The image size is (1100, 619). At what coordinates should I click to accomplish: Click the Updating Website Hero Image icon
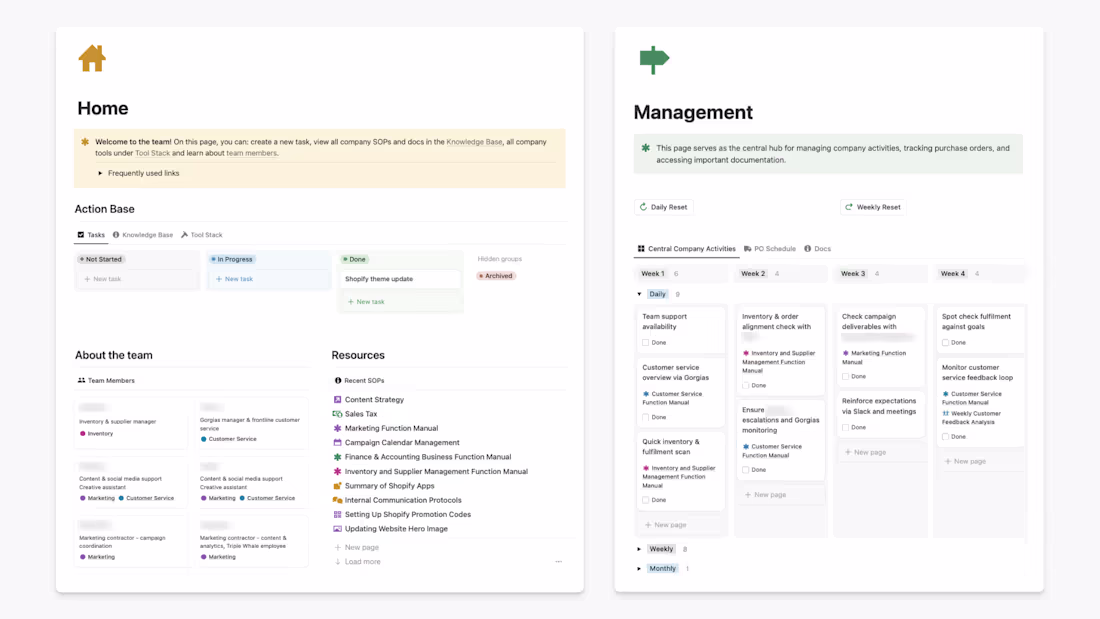click(x=337, y=529)
